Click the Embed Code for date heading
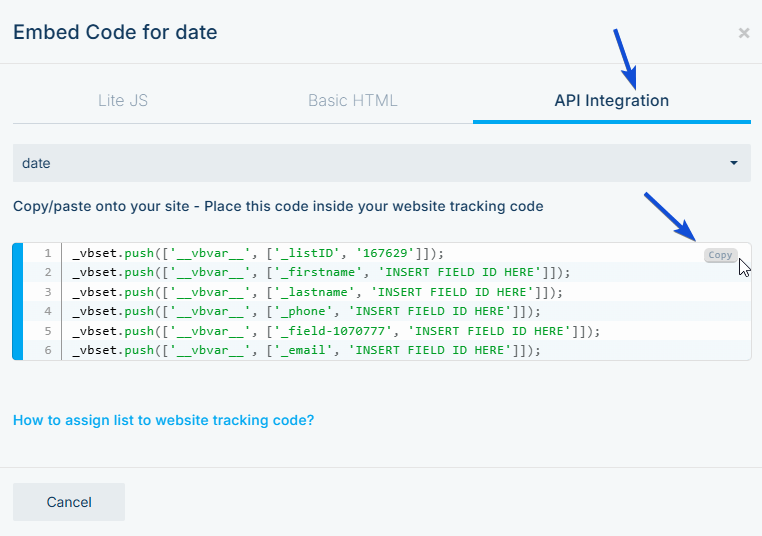The width and height of the screenshot is (762, 536). (x=115, y=33)
